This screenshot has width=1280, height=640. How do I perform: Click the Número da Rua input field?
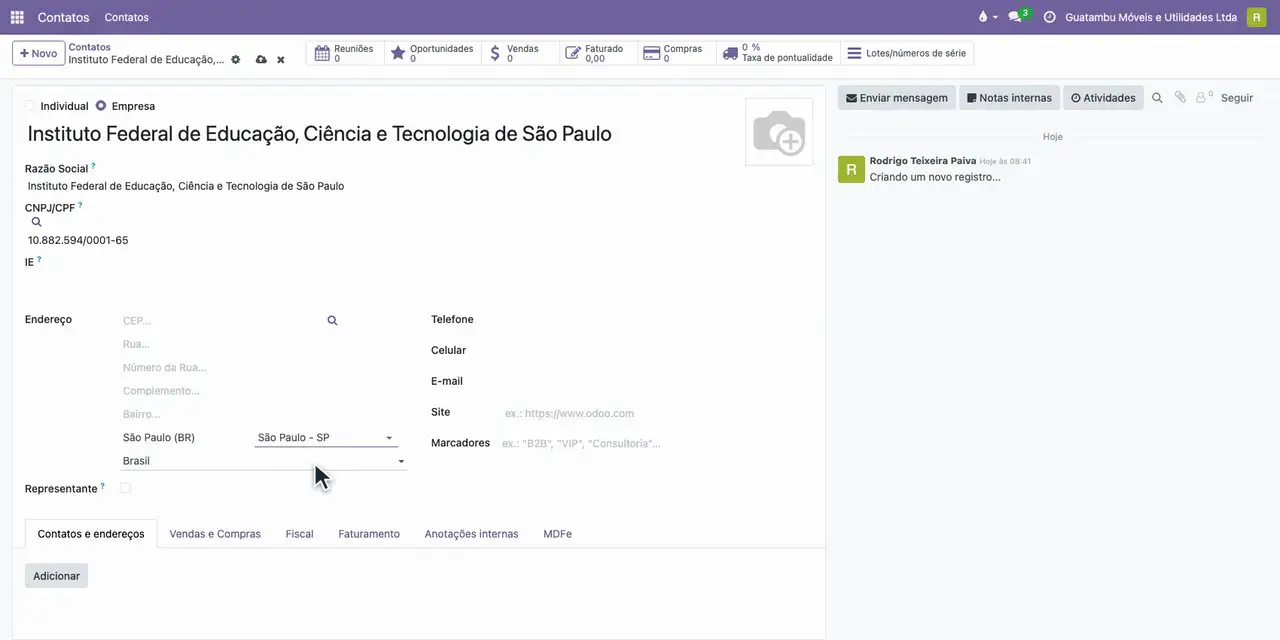pyautogui.click(x=264, y=368)
